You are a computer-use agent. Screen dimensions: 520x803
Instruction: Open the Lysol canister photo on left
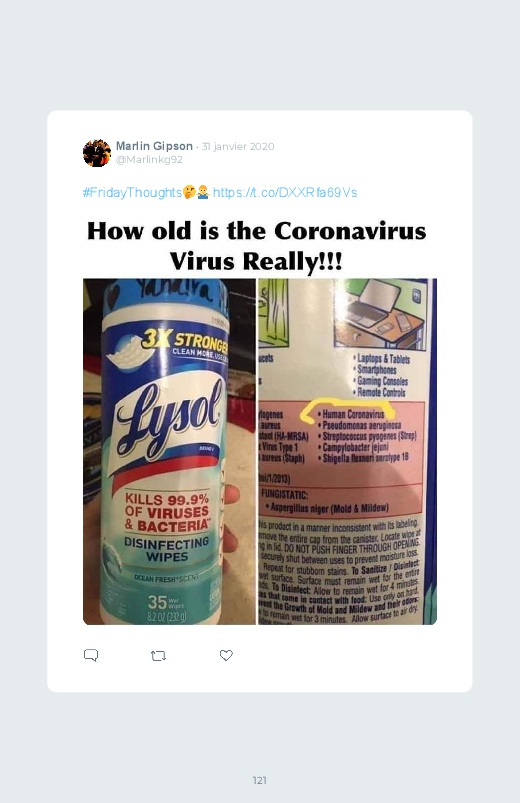(169, 451)
